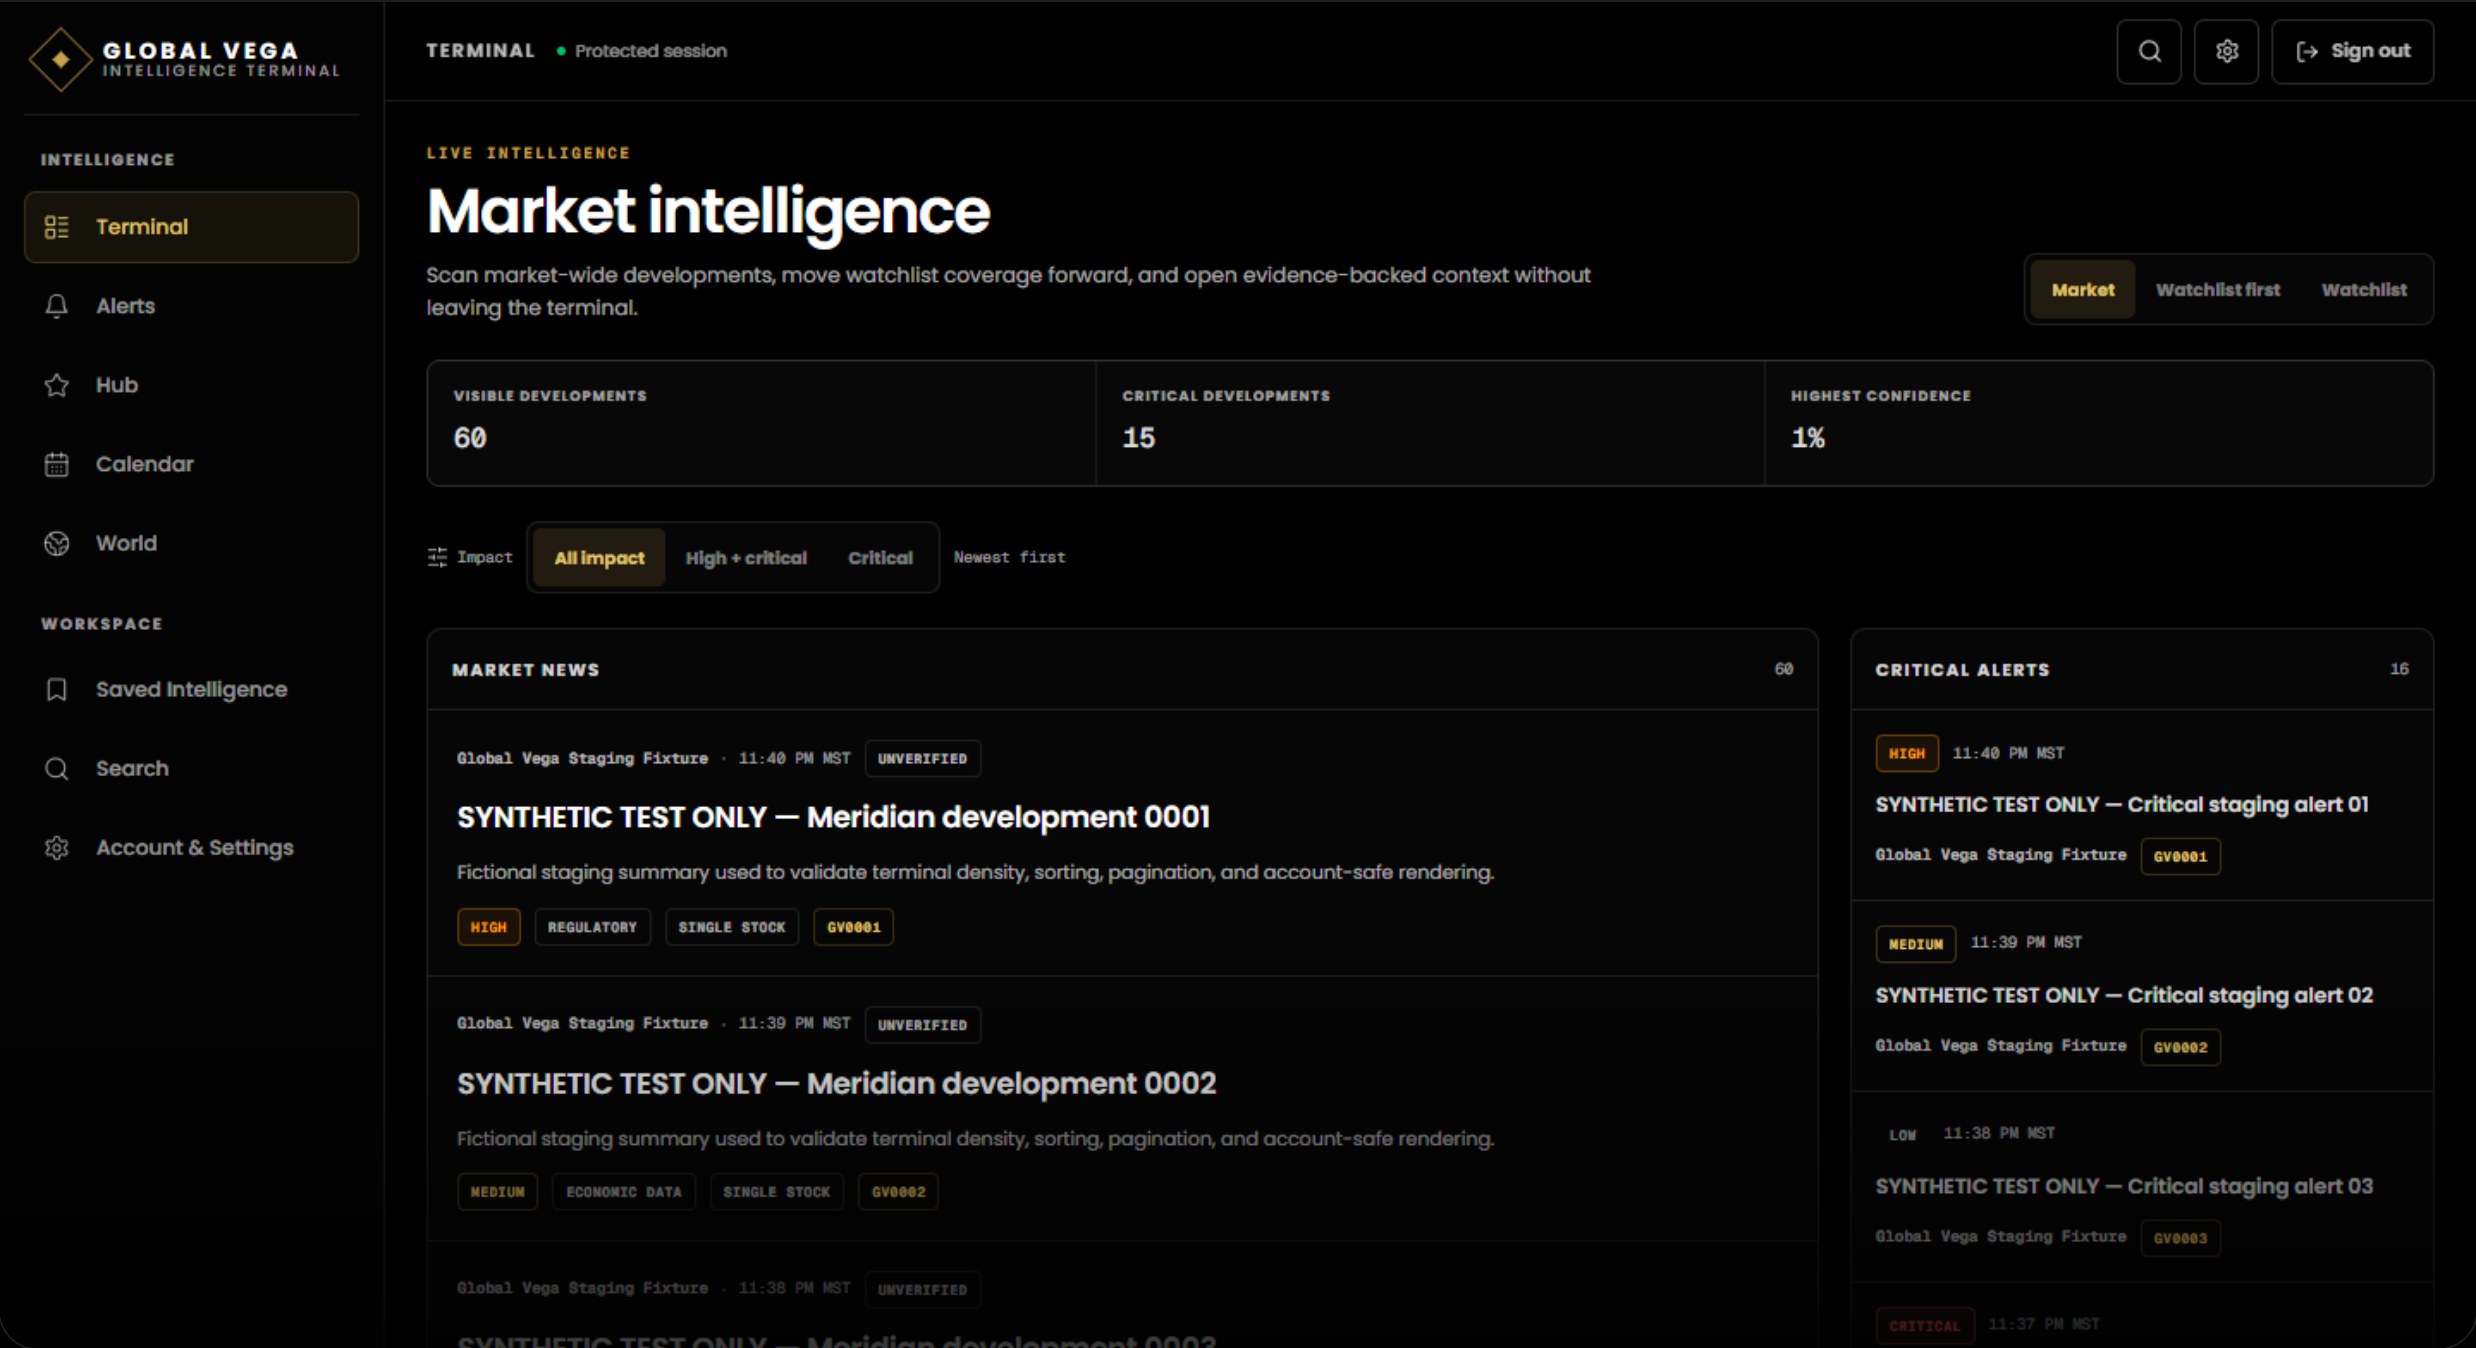Click MEDIUM tag under development 0002

(497, 1192)
